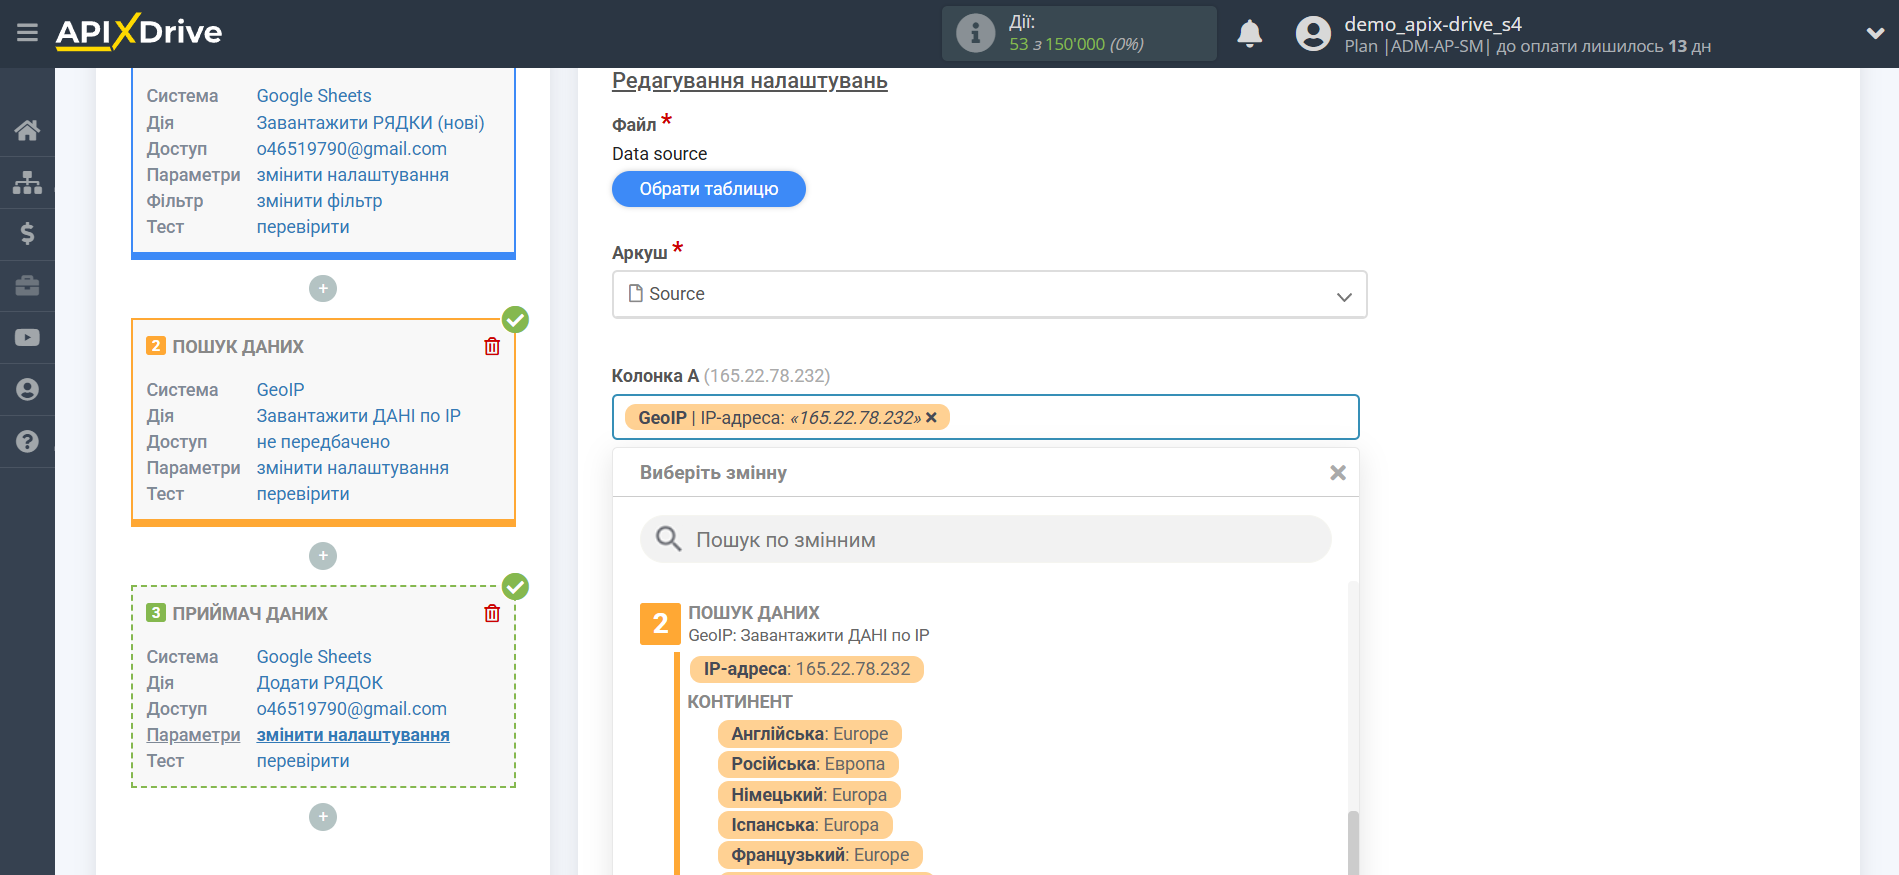Image resolution: width=1899 pixels, height=875 pixels.
Task: Click Додати РЯДОК link
Action: [x=320, y=682]
